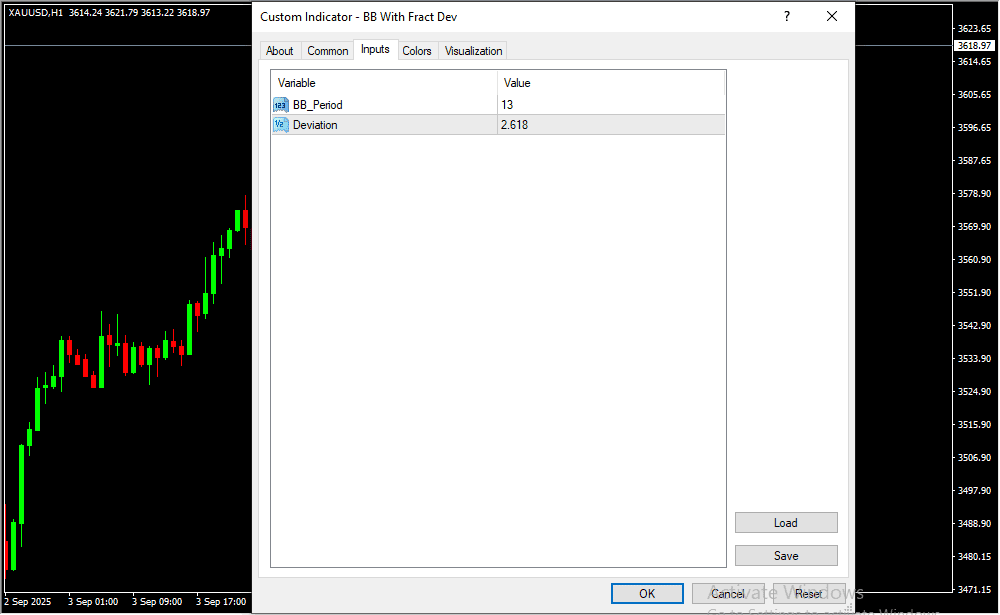
Task: Go to the Visualization tab
Action: tap(474, 51)
